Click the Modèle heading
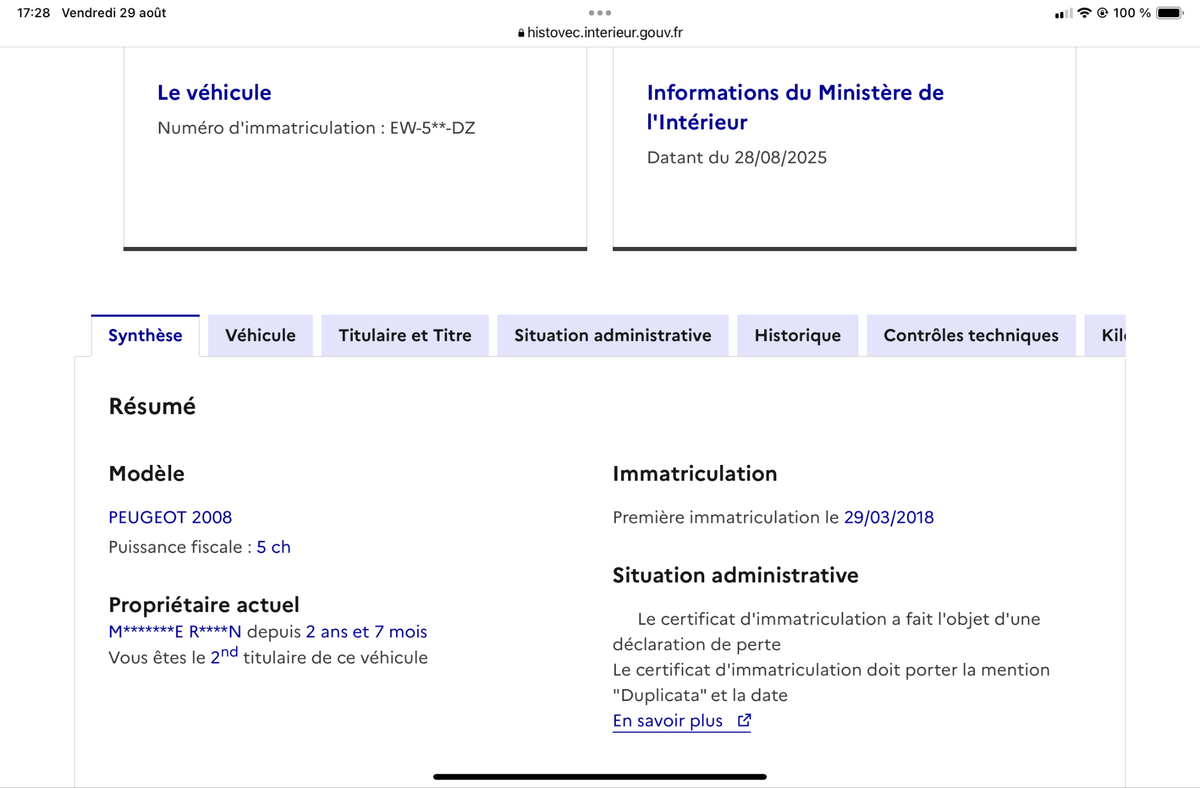This screenshot has width=1200, height=788. (146, 474)
